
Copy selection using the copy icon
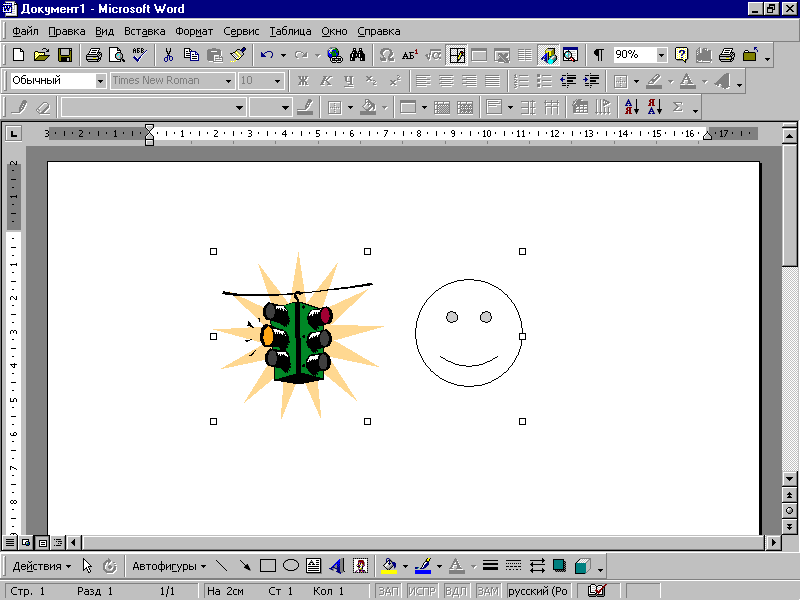point(191,55)
